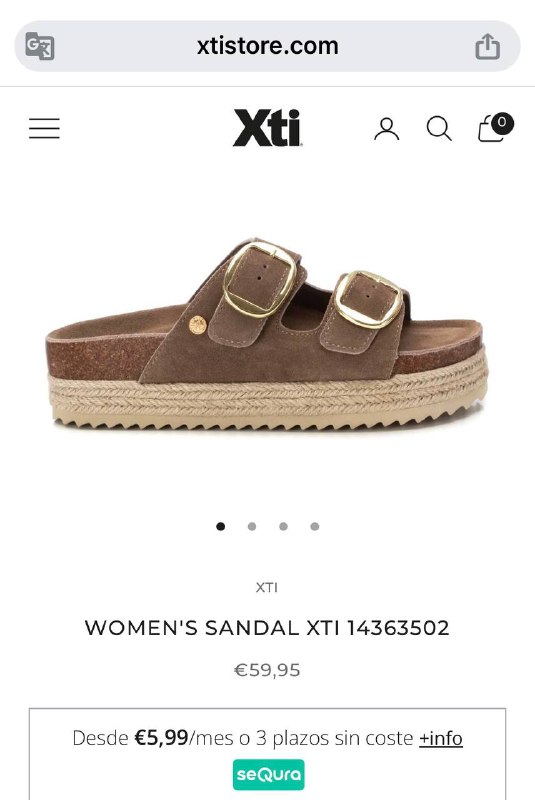
Task: Click the Xti logo to go home
Action: tap(267, 128)
